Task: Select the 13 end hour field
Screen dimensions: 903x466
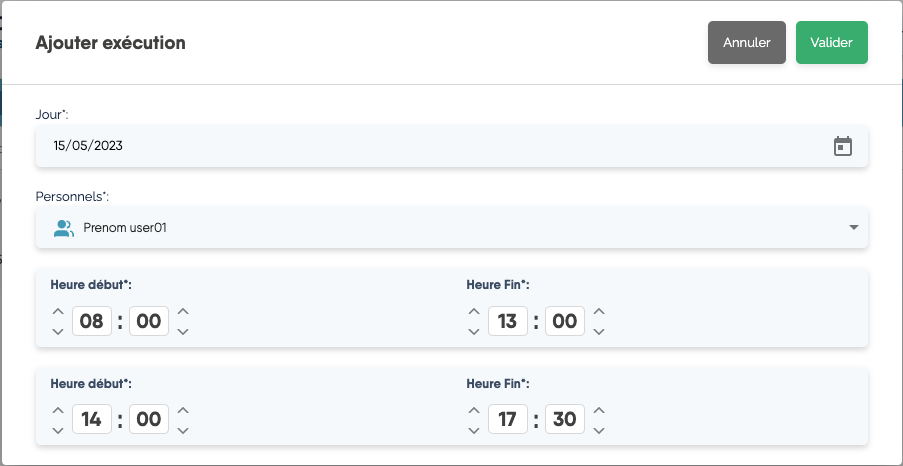Action: click(507, 322)
